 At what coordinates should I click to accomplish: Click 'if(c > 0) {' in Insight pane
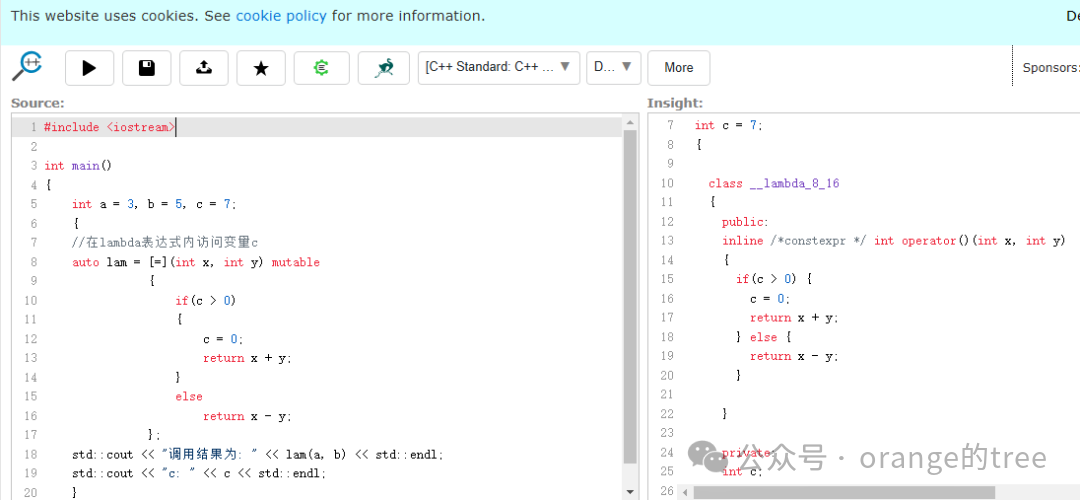coord(774,279)
